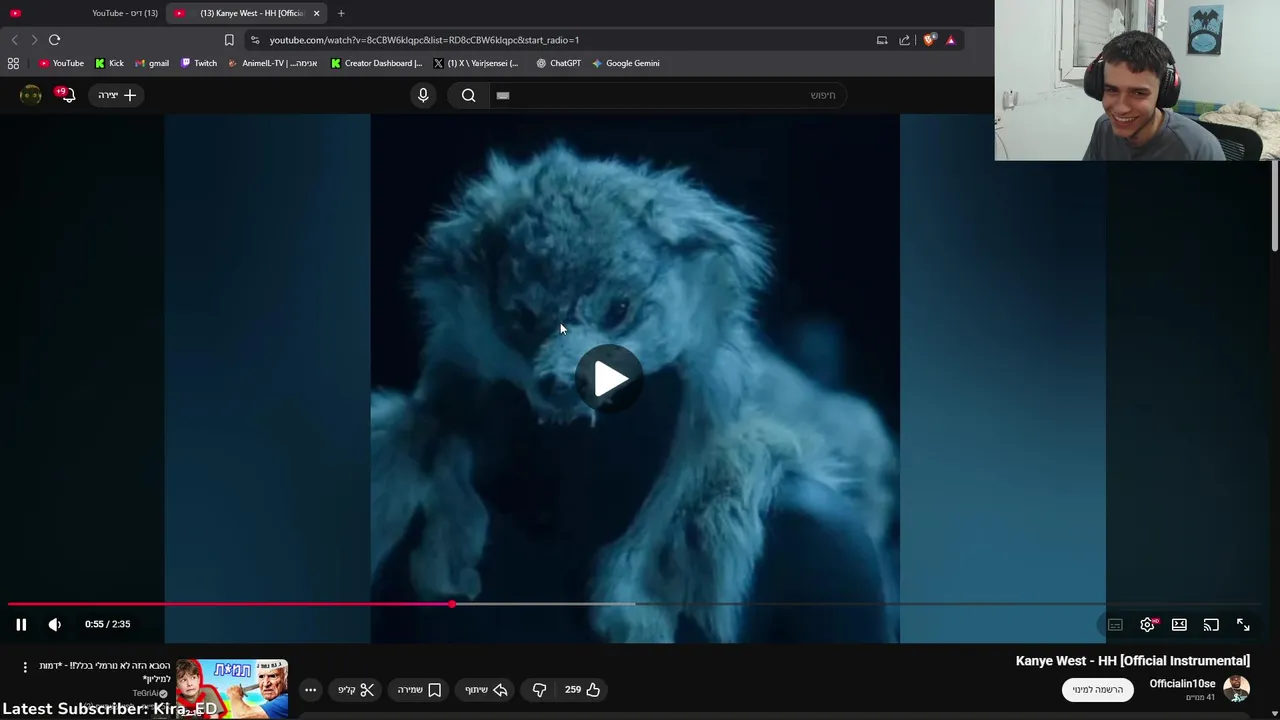The width and height of the screenshot is (1280, 720).
Task: Open Brave Shields lion icon
Action: (929, 40)
